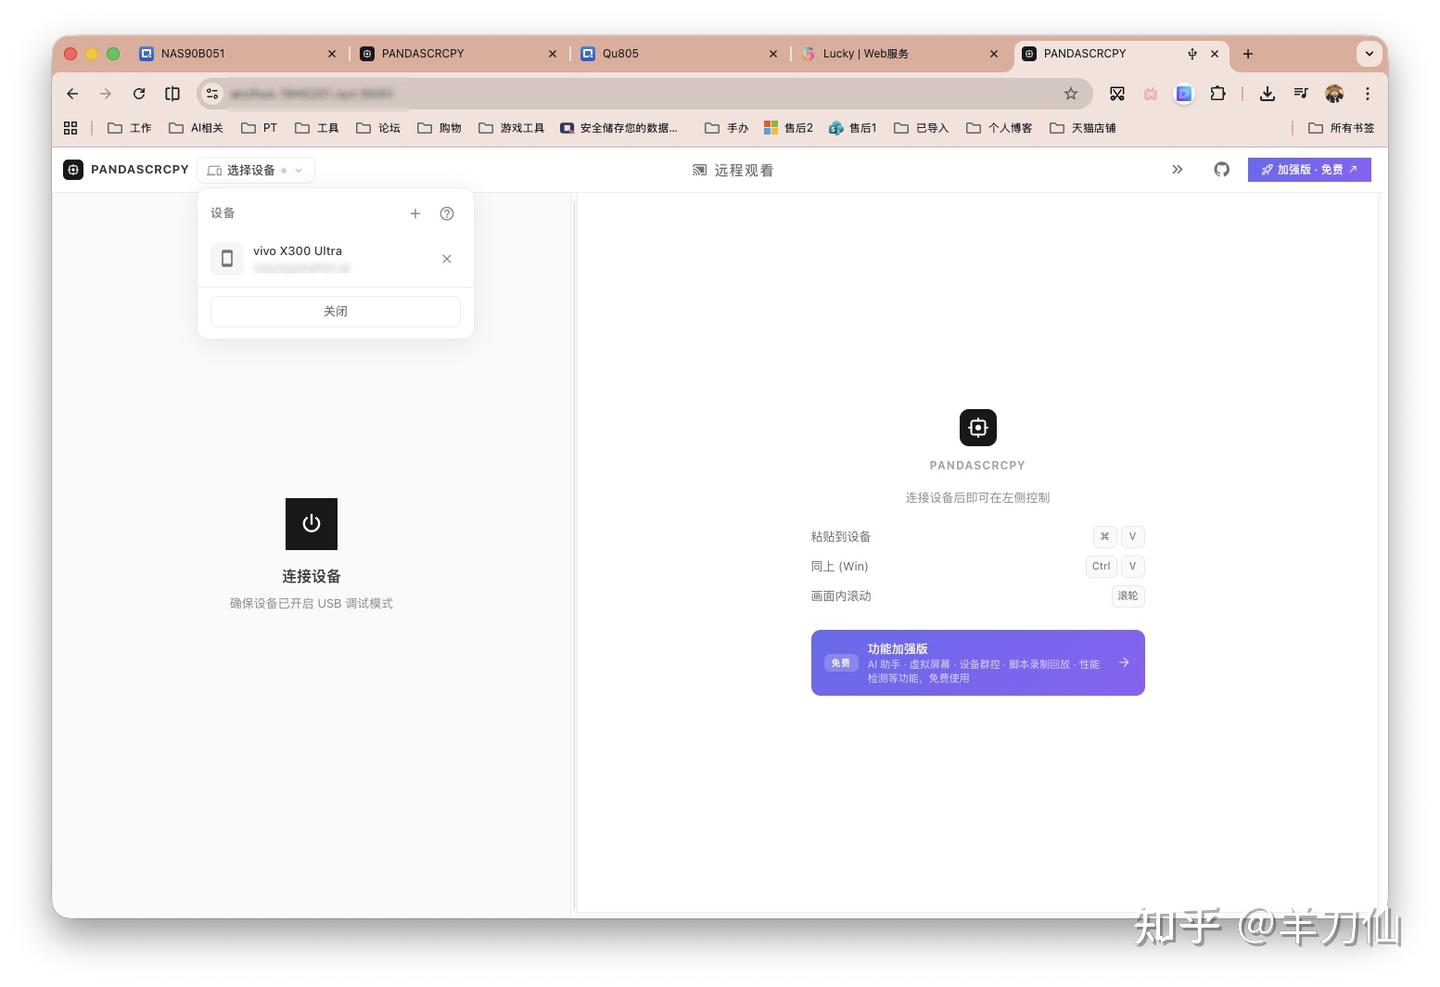Add a new device with plus icon
Screen dimensions: 1440x987
point(415,213)
